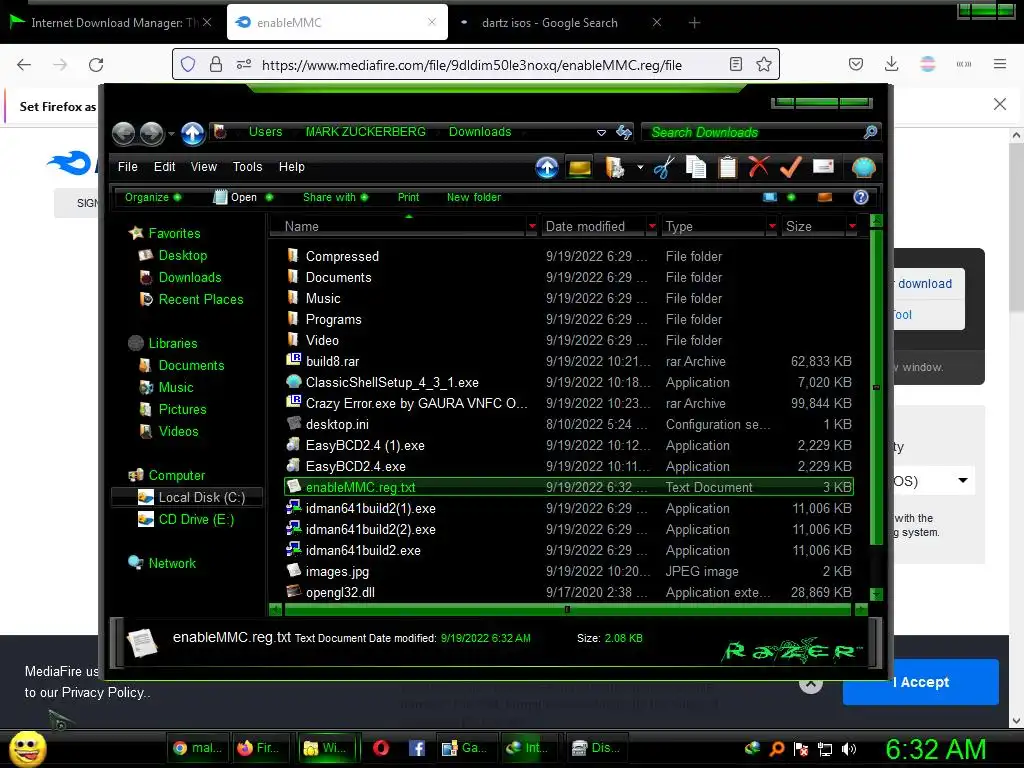Click the Change view icon in the command bar
Image resolution: width=1024 pixels, height=768 pixels.
[770, 197]
